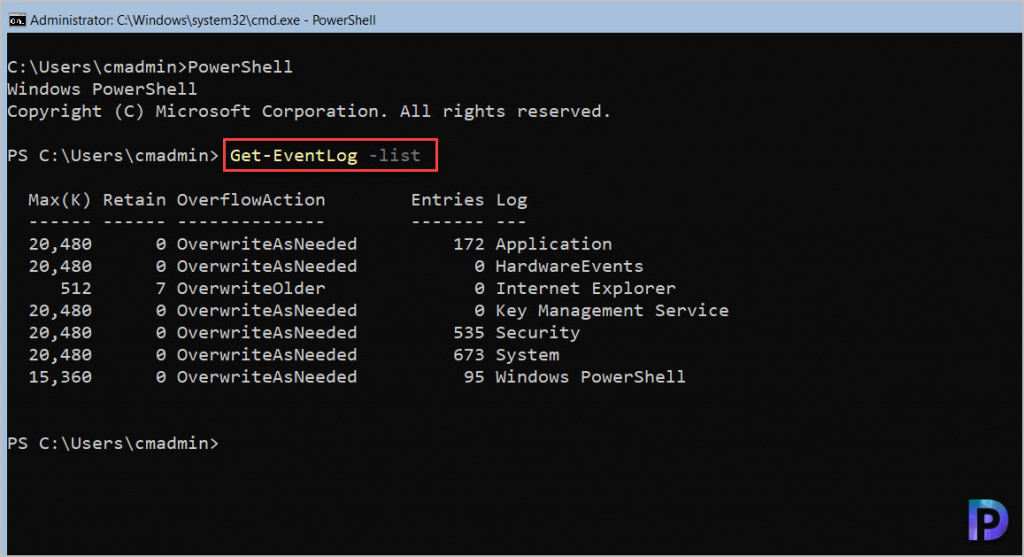Click the 'Windows PowerShell' log name in table

tap(590, 377)
